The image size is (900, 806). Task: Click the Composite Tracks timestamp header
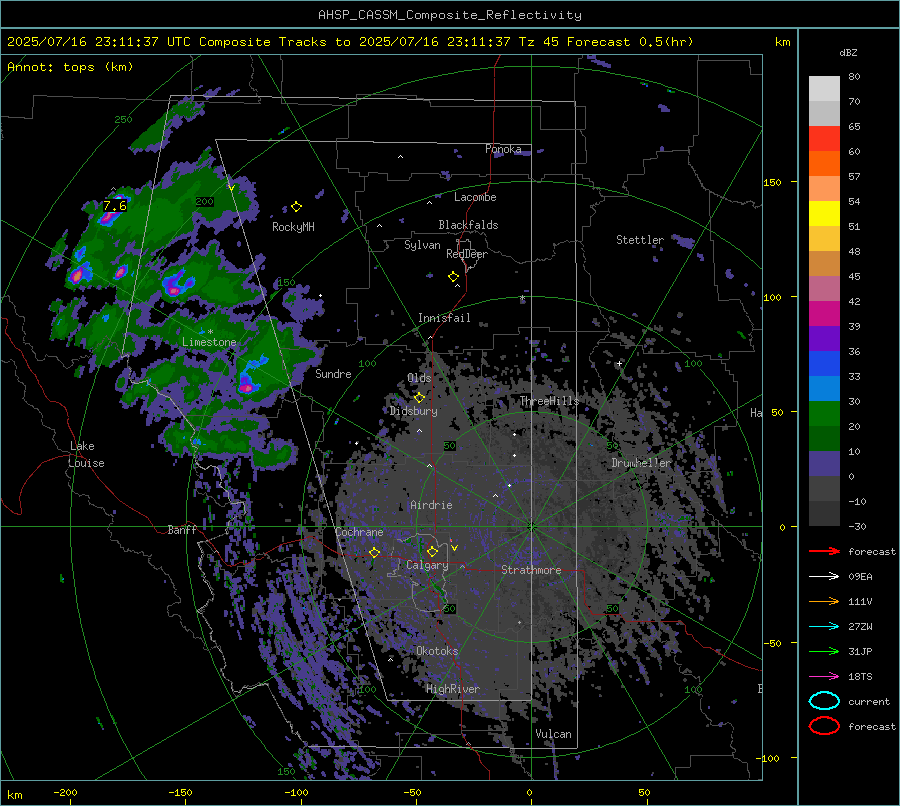(x=350, y=42)
